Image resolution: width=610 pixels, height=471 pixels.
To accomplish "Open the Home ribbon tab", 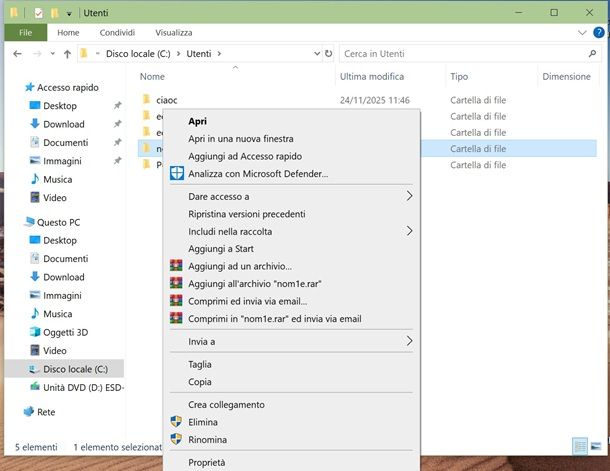I will (x=68, y=33).
